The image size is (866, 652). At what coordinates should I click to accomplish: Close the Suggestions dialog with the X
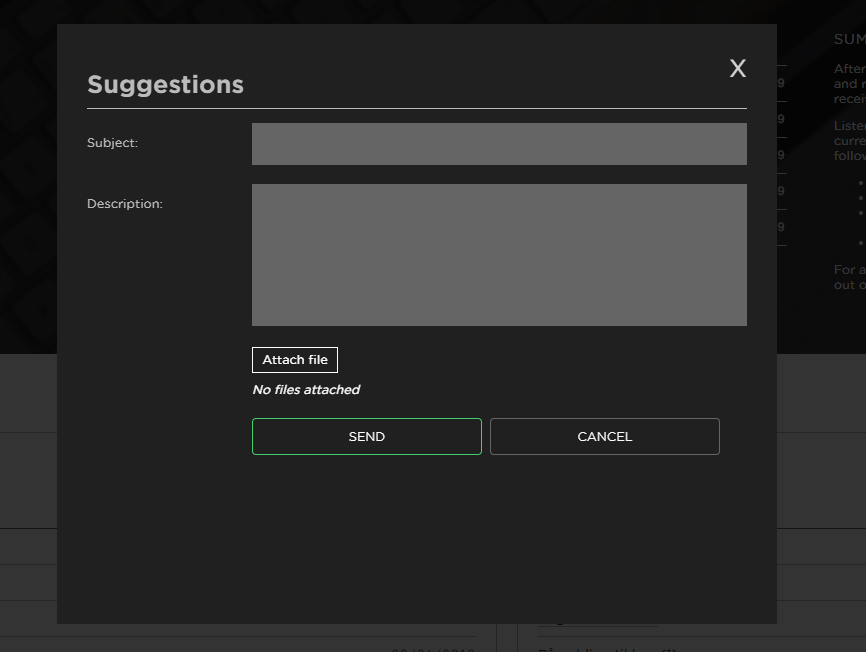pyautogui.click(x=738, y=68)
